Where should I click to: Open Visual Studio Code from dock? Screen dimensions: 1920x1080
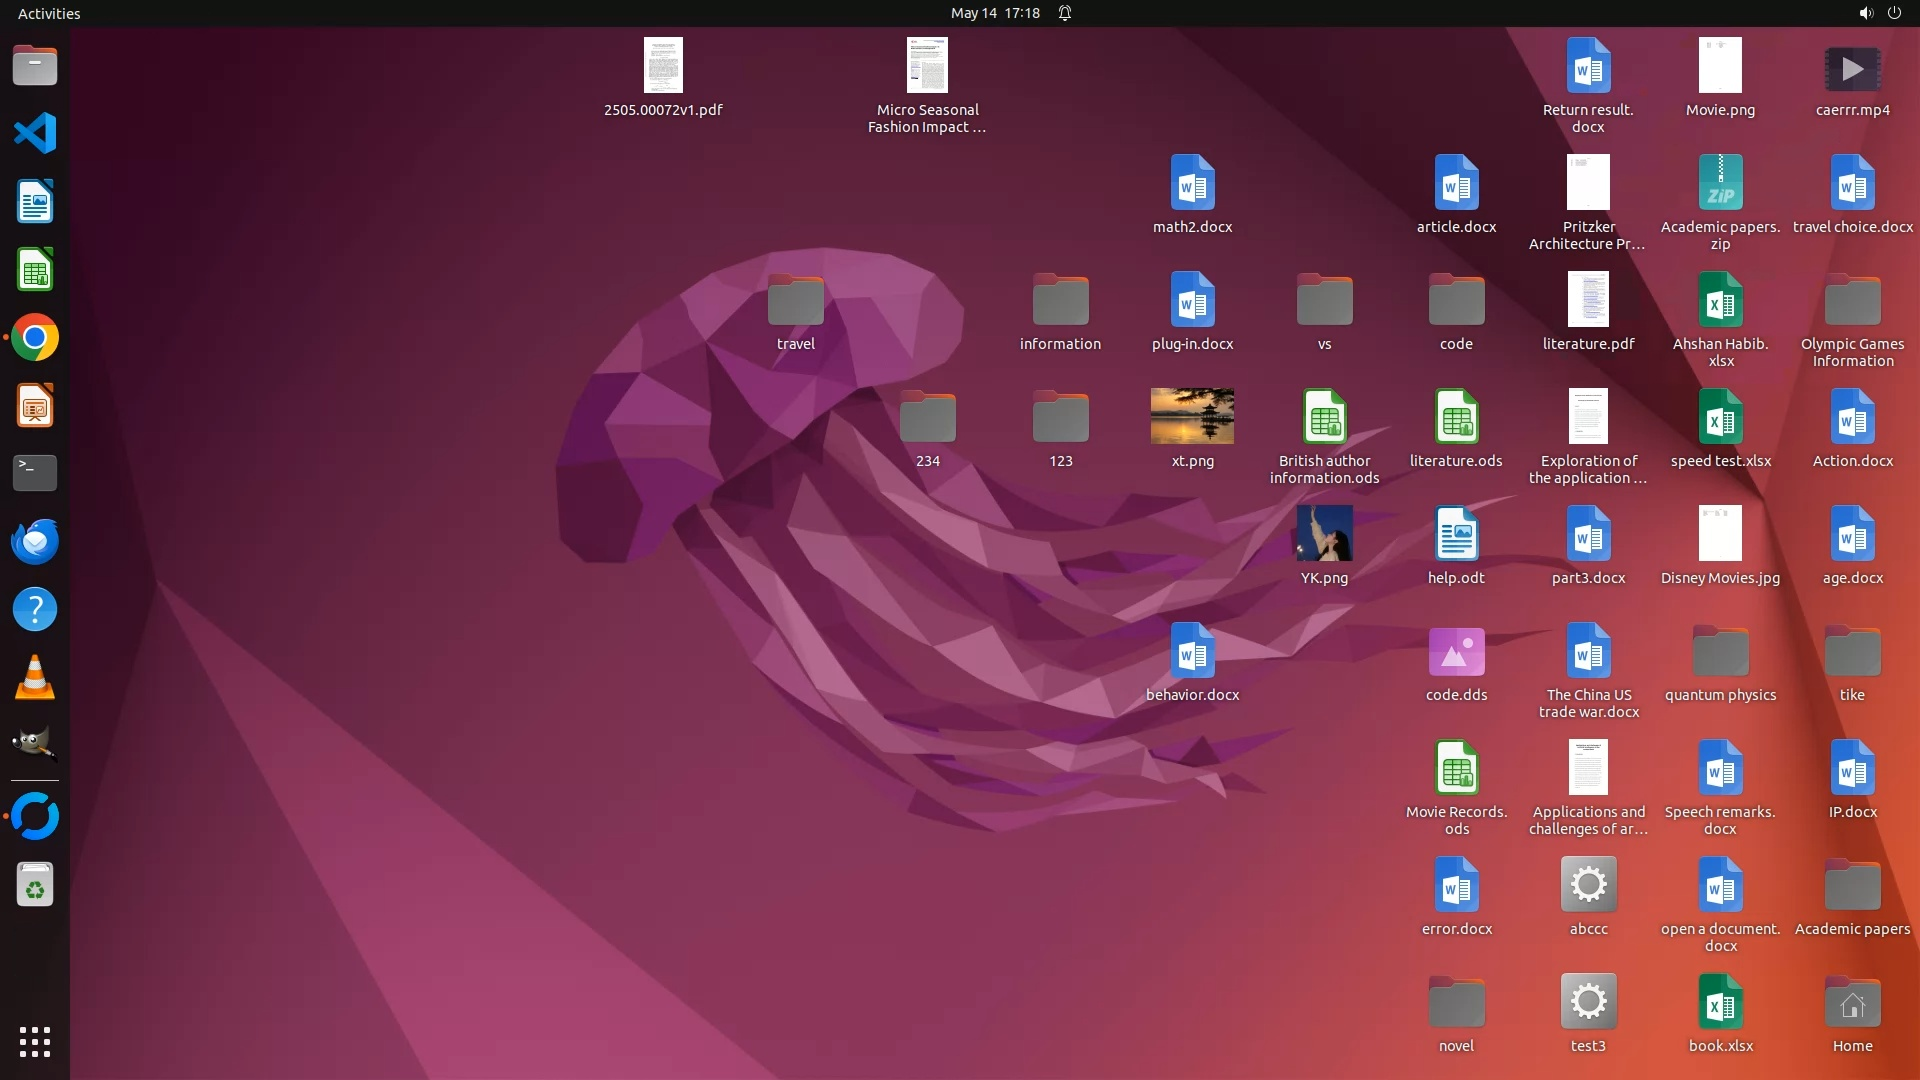35,133
